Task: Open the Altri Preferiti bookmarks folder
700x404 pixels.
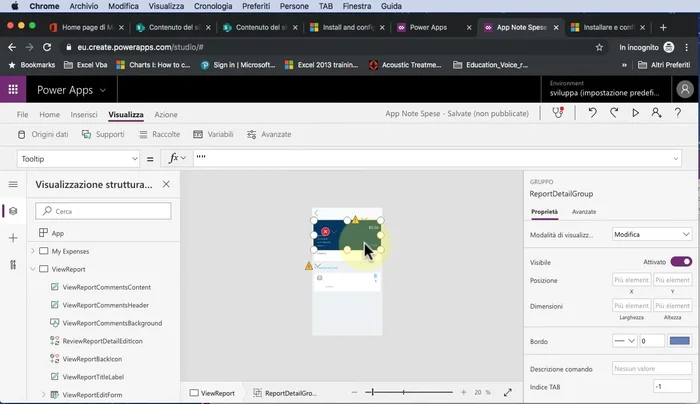Action: coord(664,65)
